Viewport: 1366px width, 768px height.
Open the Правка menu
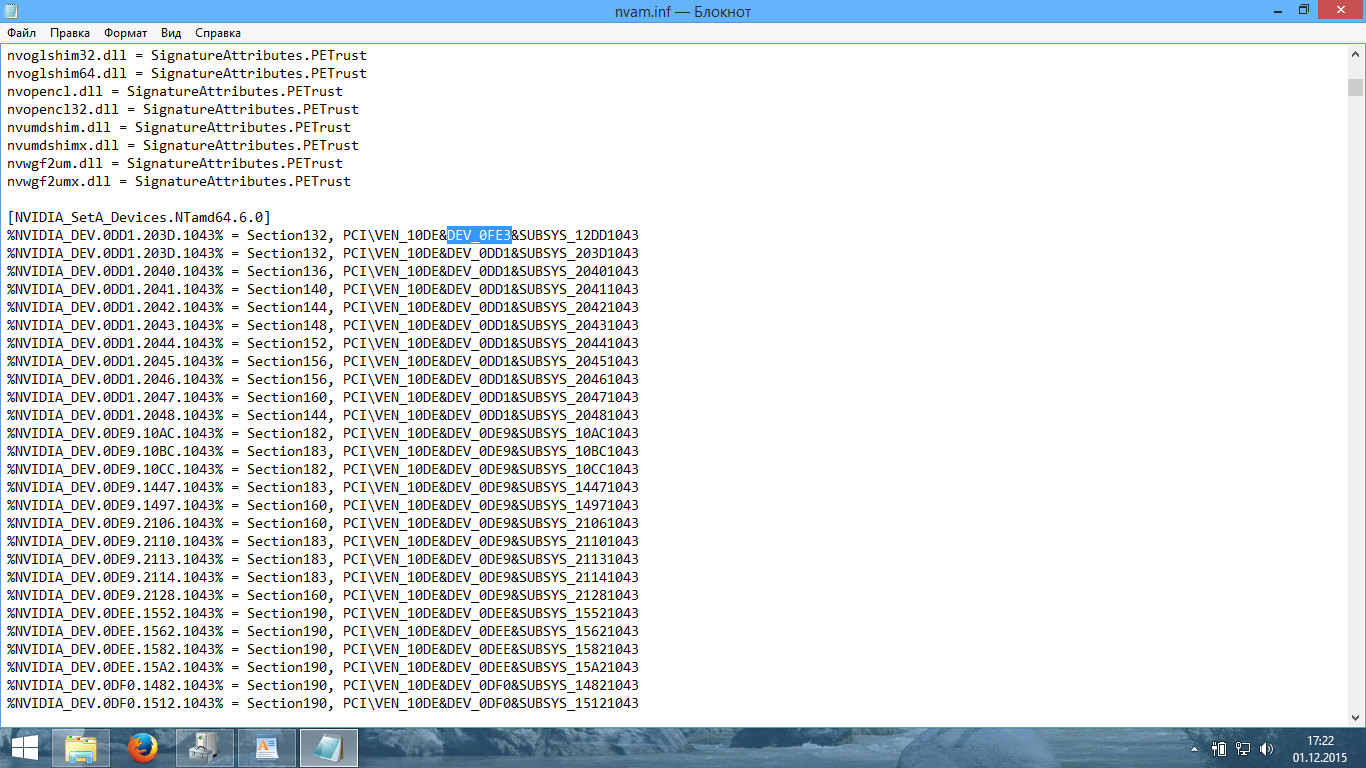point(69,33)
